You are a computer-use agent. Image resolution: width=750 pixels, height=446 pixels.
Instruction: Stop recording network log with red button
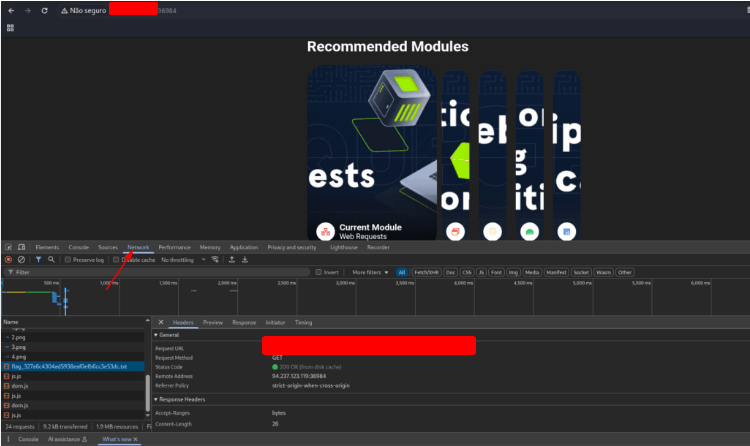click(8, 259)
